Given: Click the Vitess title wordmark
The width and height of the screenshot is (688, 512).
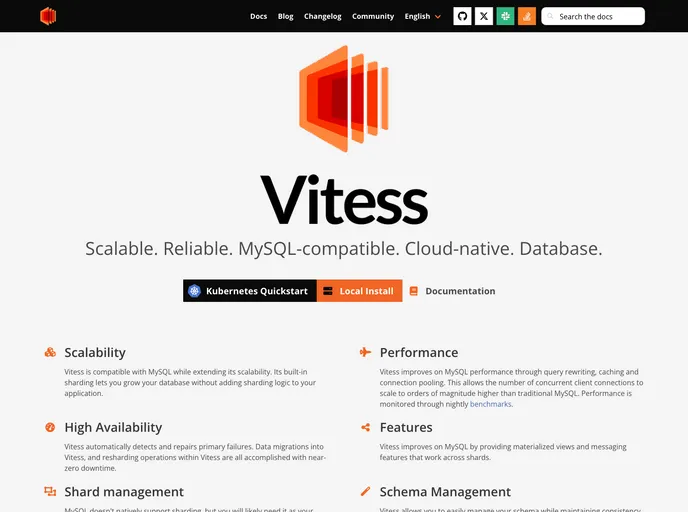Looking at the screenshot, I should click(344, 200).
